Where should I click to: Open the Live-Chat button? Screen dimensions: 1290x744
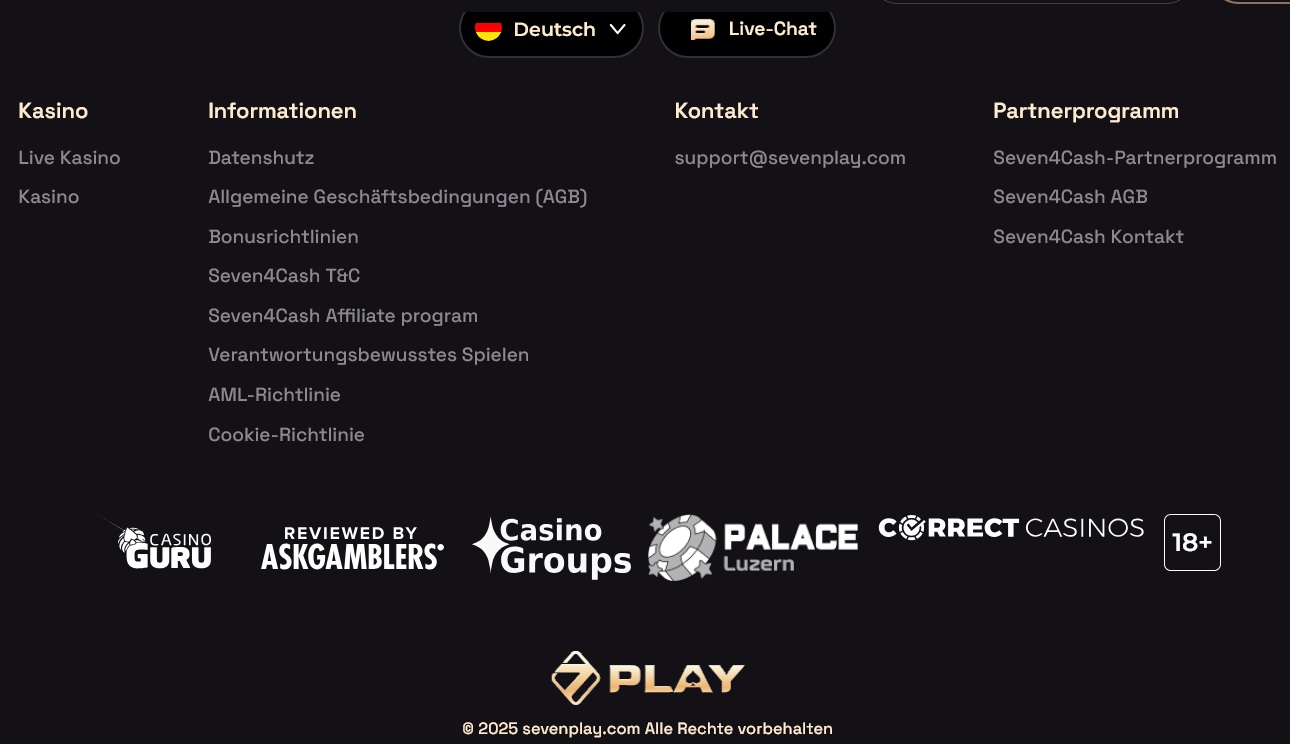(747, 29)
